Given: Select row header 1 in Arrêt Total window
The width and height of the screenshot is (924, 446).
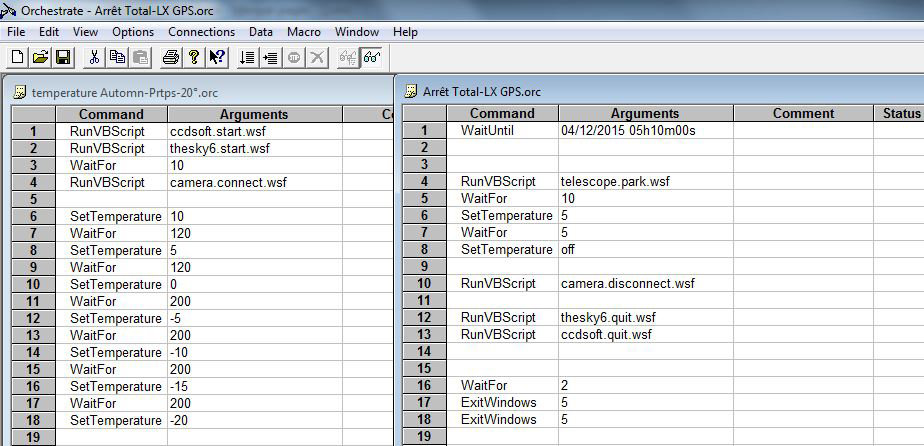Looking at the screenshot, I should click(x=424, y=130).
